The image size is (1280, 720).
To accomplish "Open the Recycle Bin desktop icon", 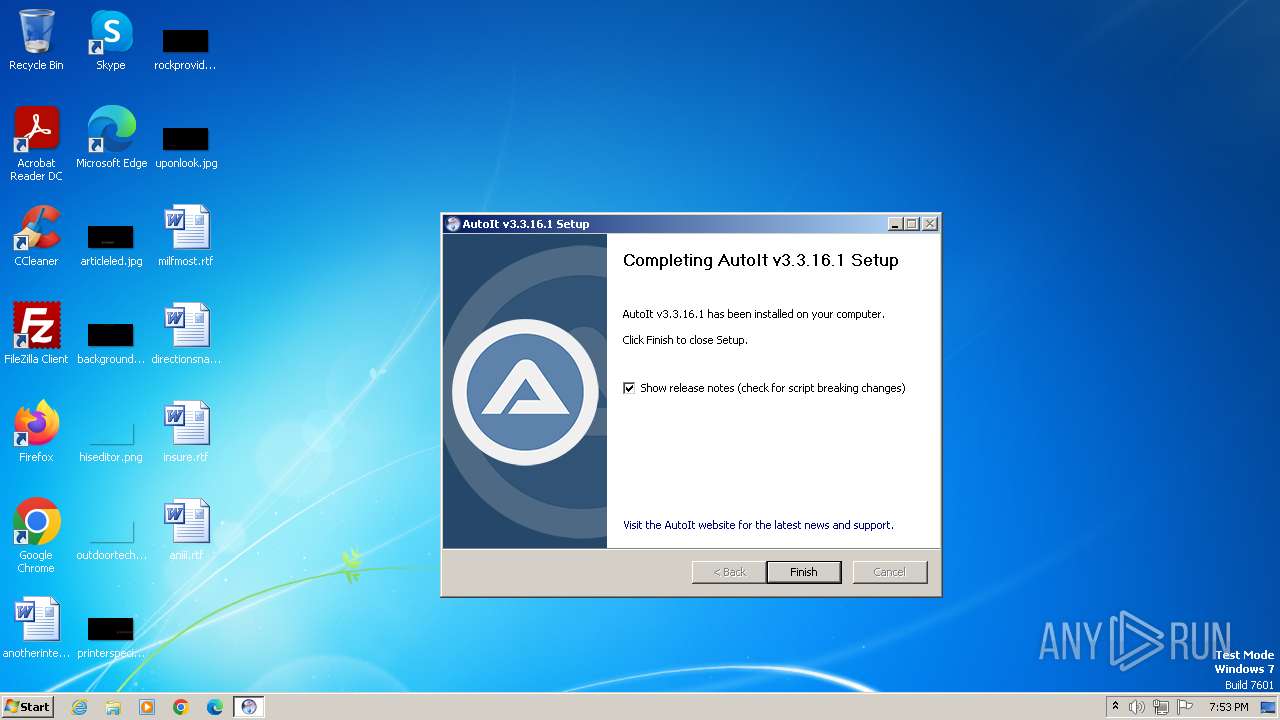I will click(36, 40).
